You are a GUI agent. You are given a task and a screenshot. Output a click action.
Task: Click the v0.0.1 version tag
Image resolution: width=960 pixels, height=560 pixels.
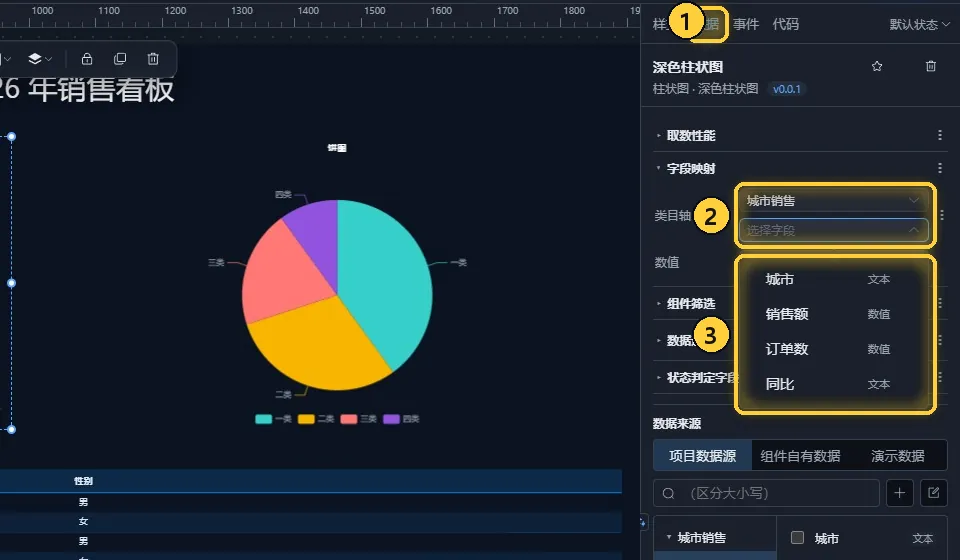pos(786,89)
